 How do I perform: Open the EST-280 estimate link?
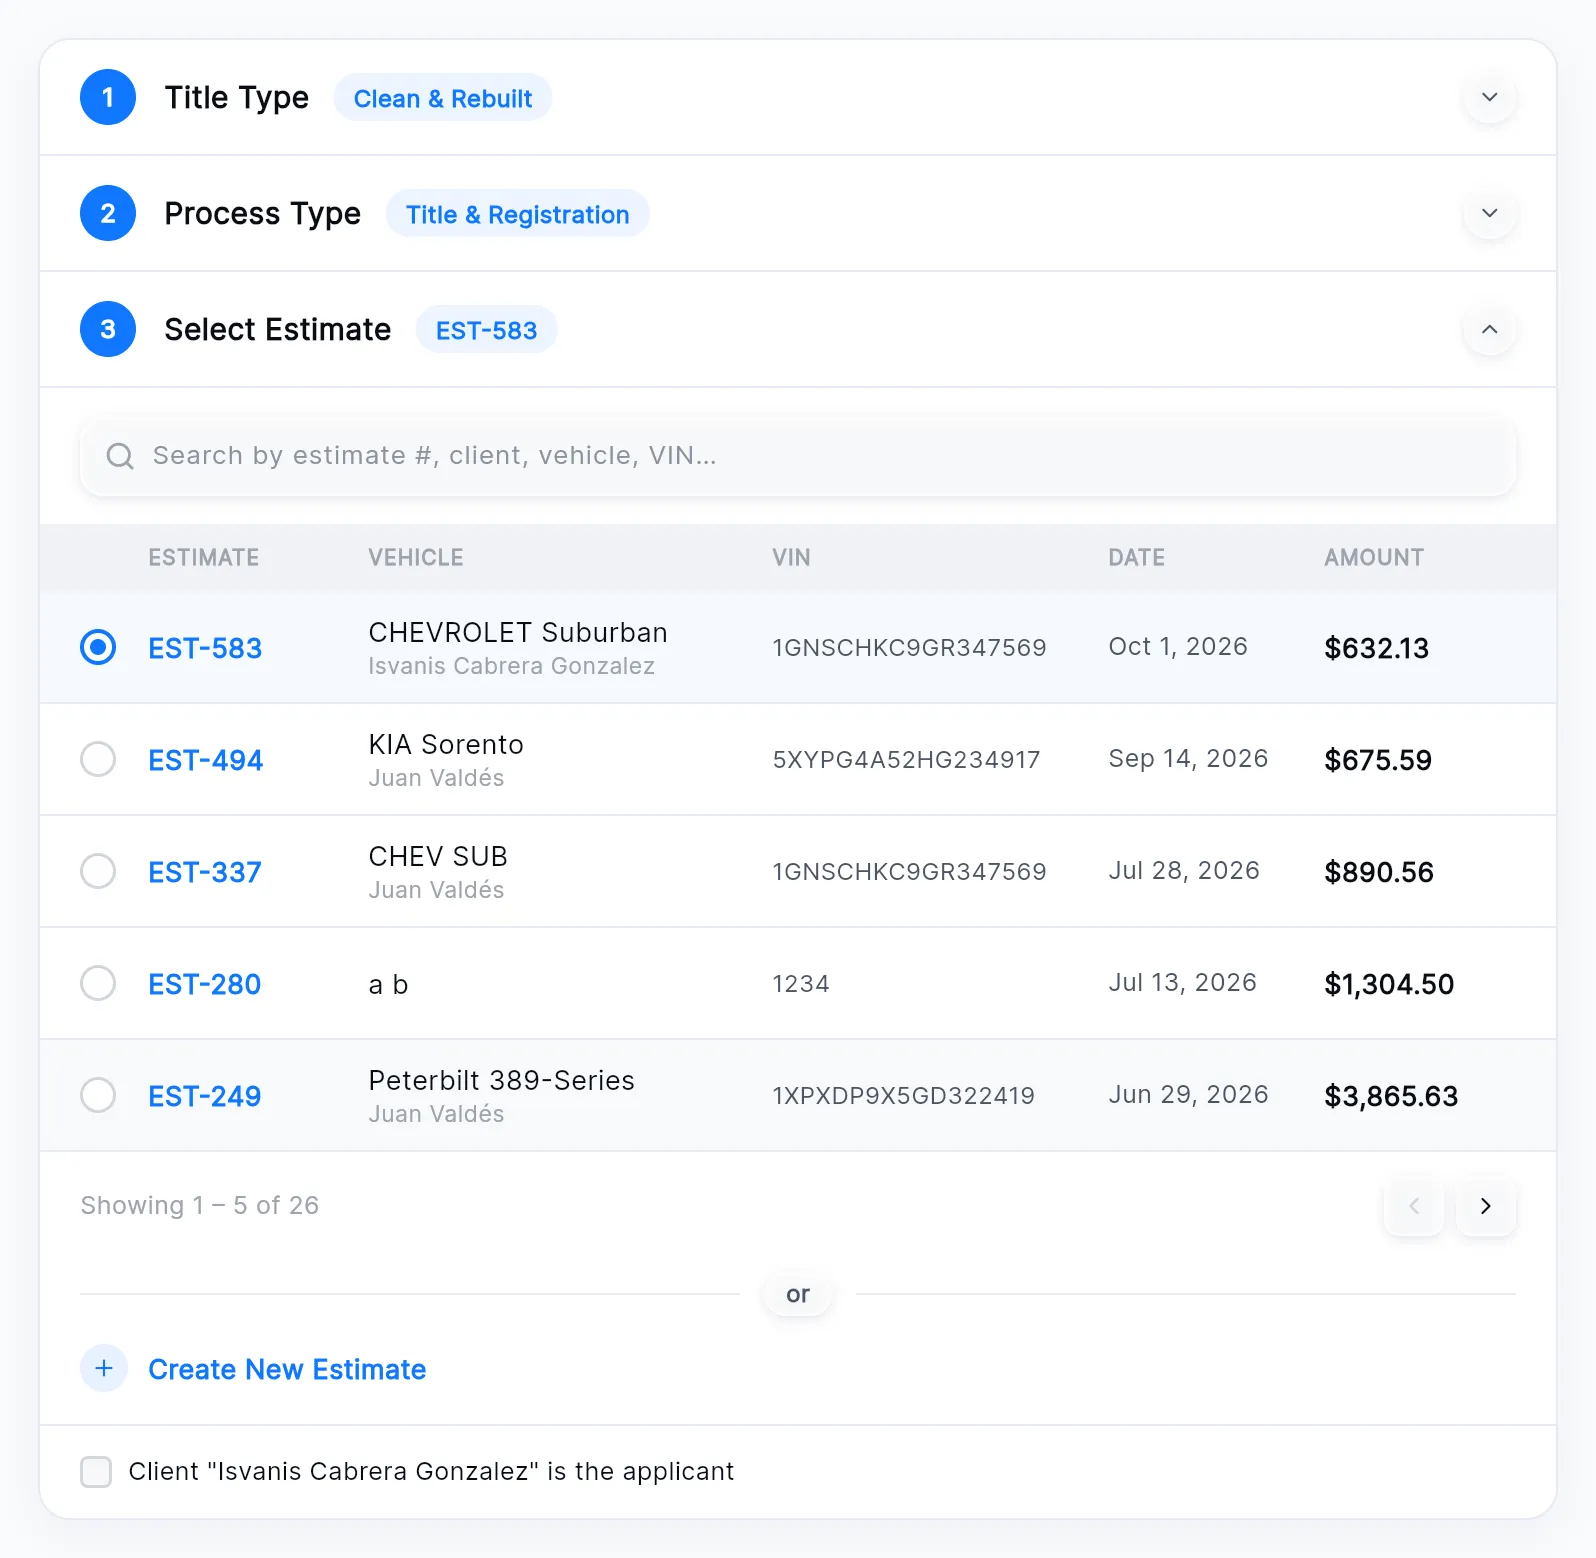(205, 984)
